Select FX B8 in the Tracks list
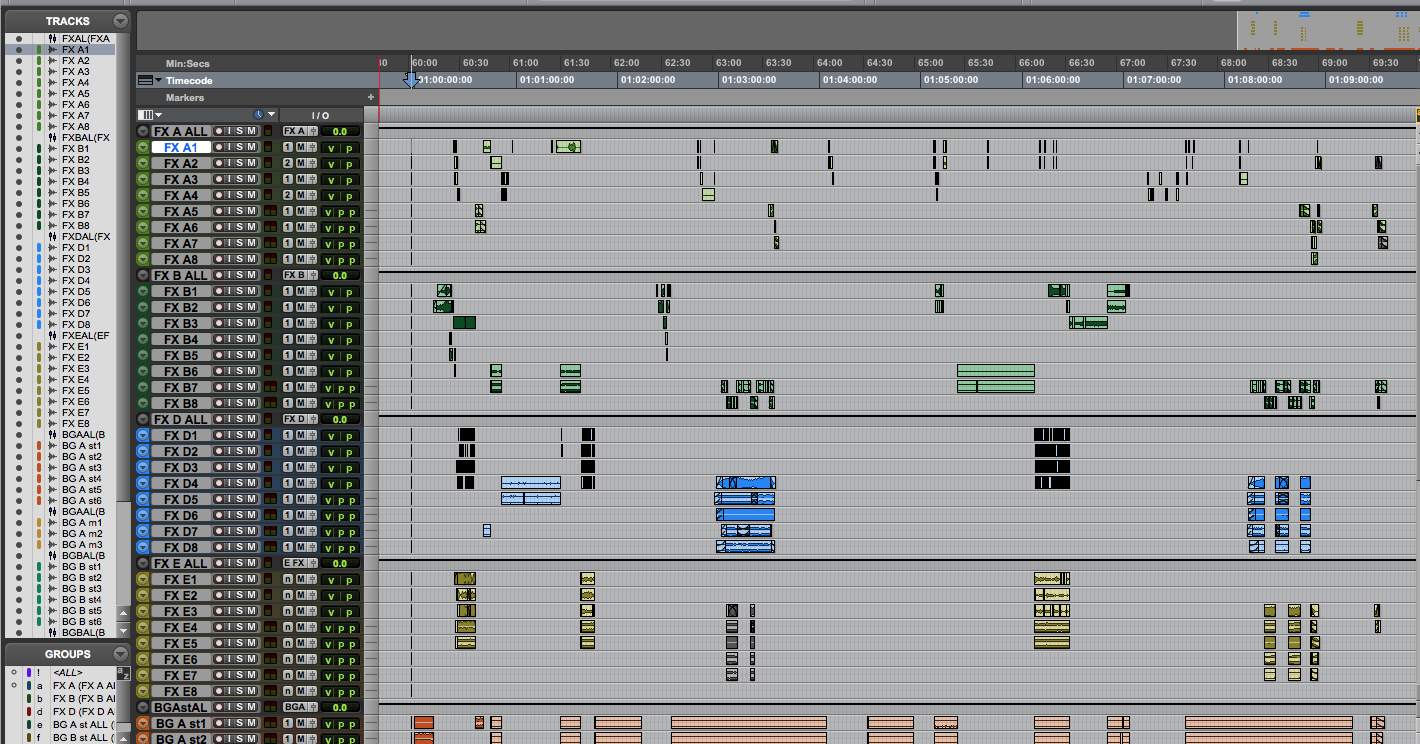 [x=75, y=225]
